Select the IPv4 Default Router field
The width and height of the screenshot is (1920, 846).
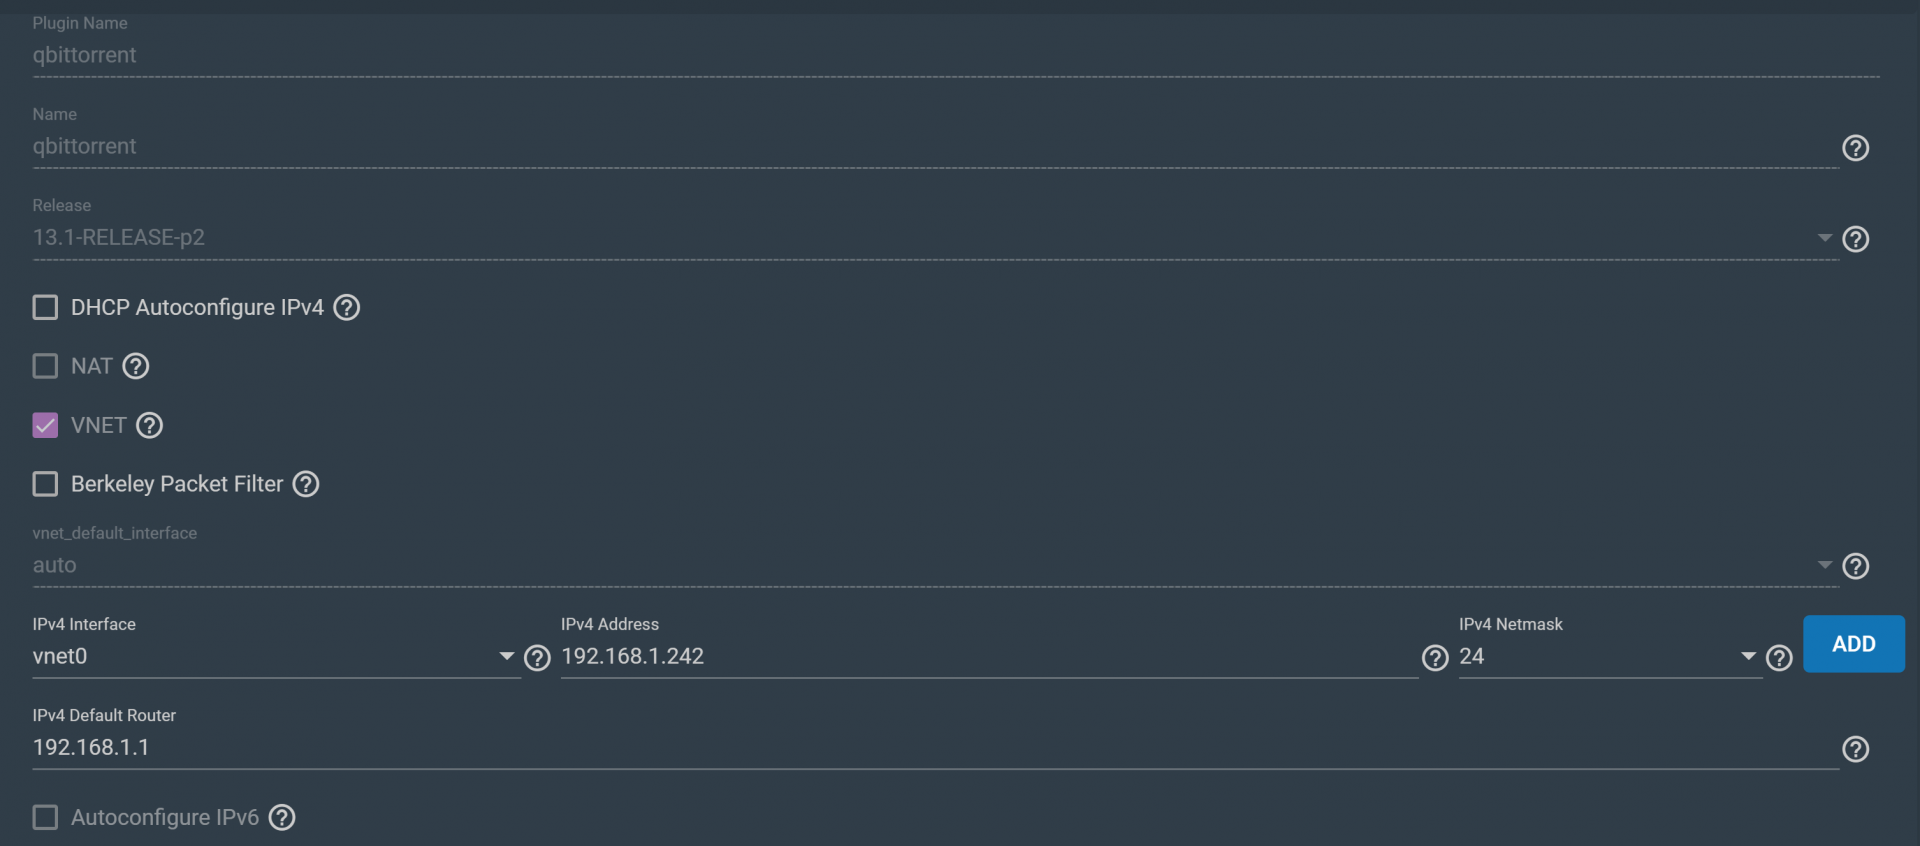point(935,747)
